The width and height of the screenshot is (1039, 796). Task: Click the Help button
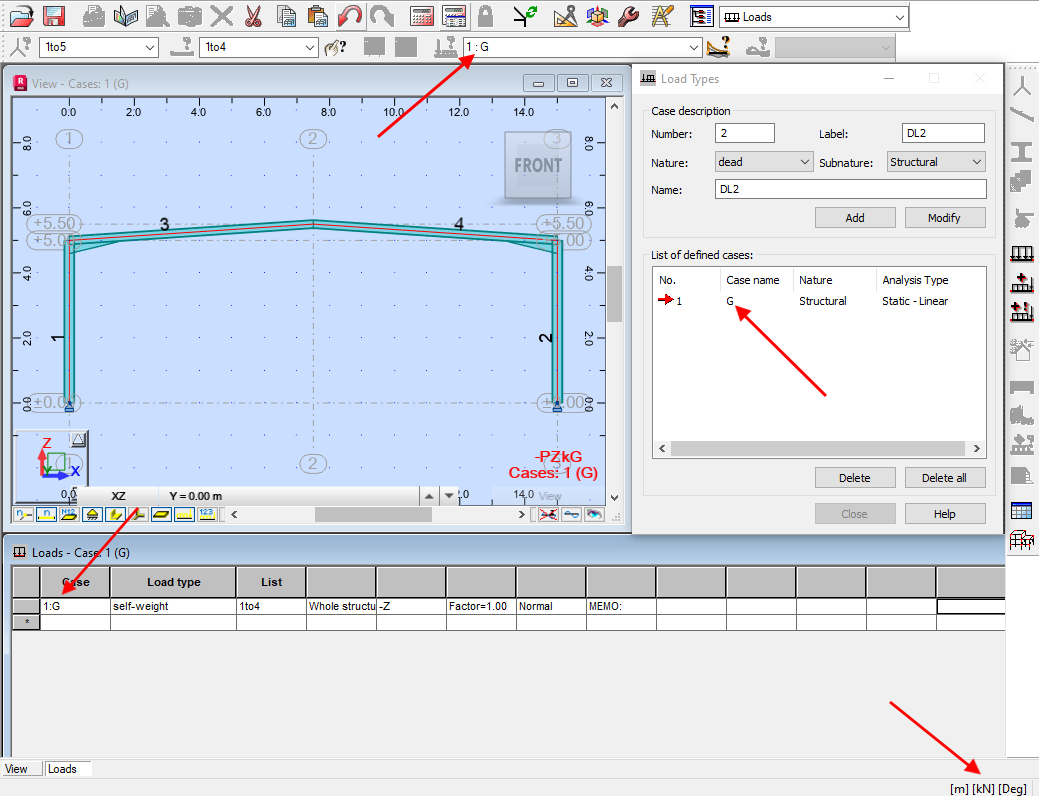point(944,514)
